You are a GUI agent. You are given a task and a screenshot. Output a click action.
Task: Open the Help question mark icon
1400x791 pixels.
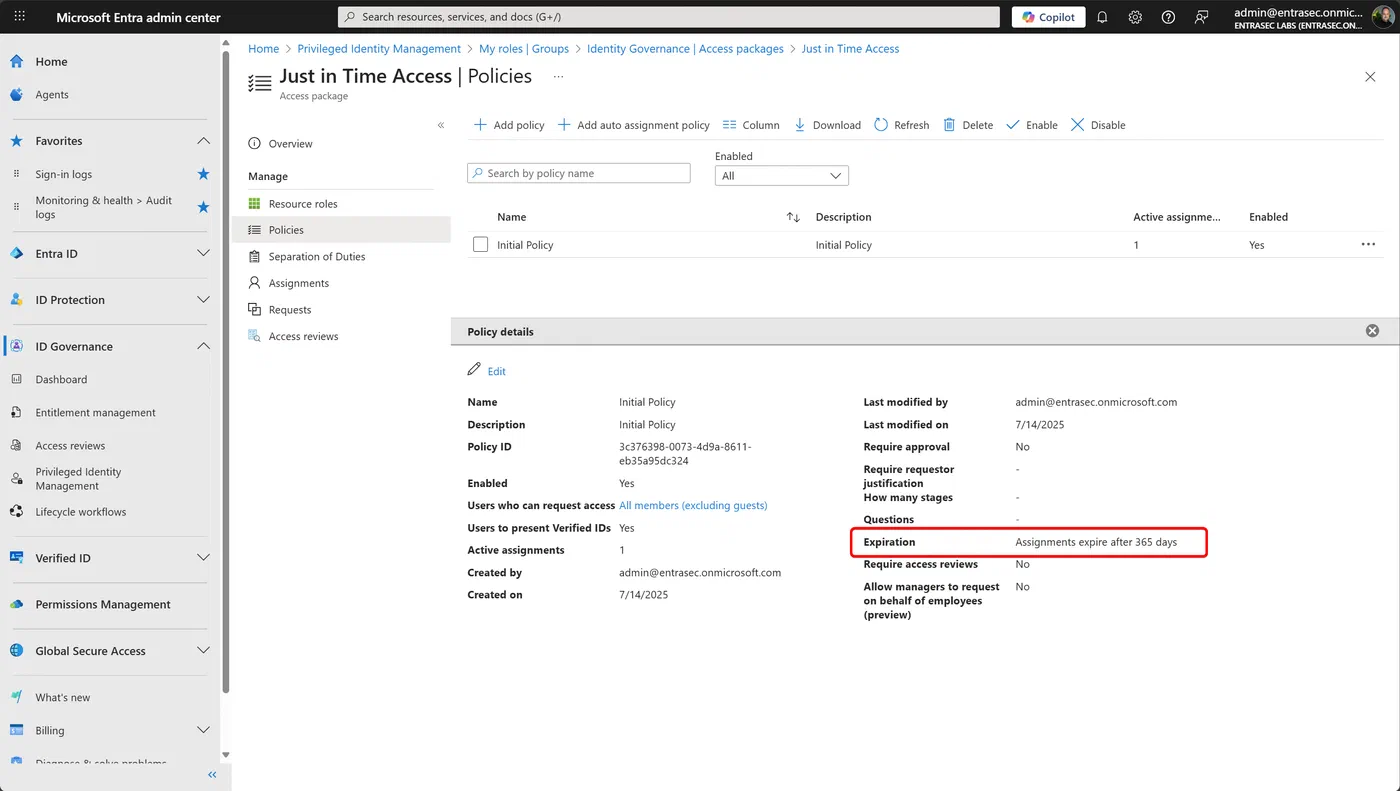coord(1168,17)
